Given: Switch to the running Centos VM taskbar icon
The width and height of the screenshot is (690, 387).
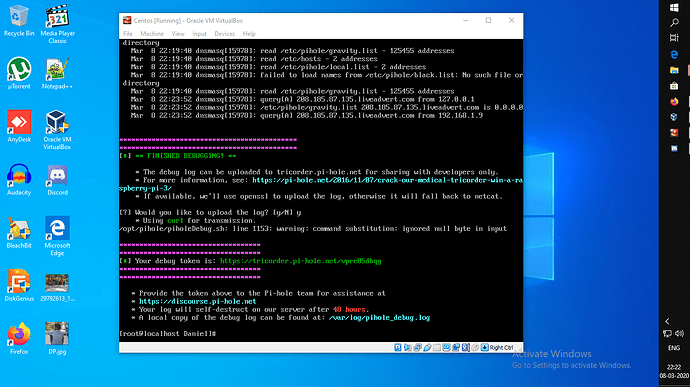Looking at the screenshot, I should coord(674,133).
